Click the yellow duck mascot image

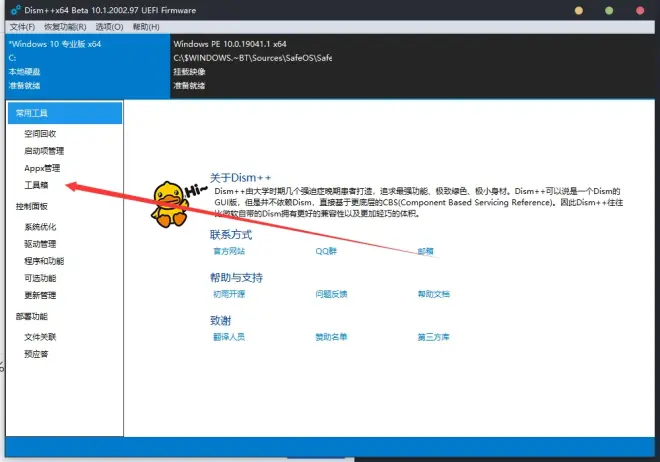[x=170, y=204]
